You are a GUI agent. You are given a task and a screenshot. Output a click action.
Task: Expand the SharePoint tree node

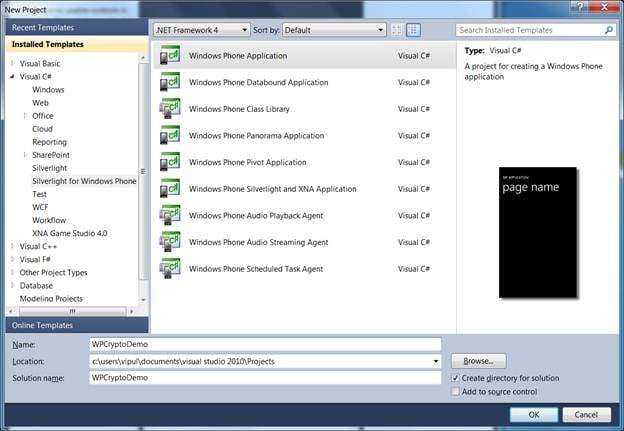25,155
